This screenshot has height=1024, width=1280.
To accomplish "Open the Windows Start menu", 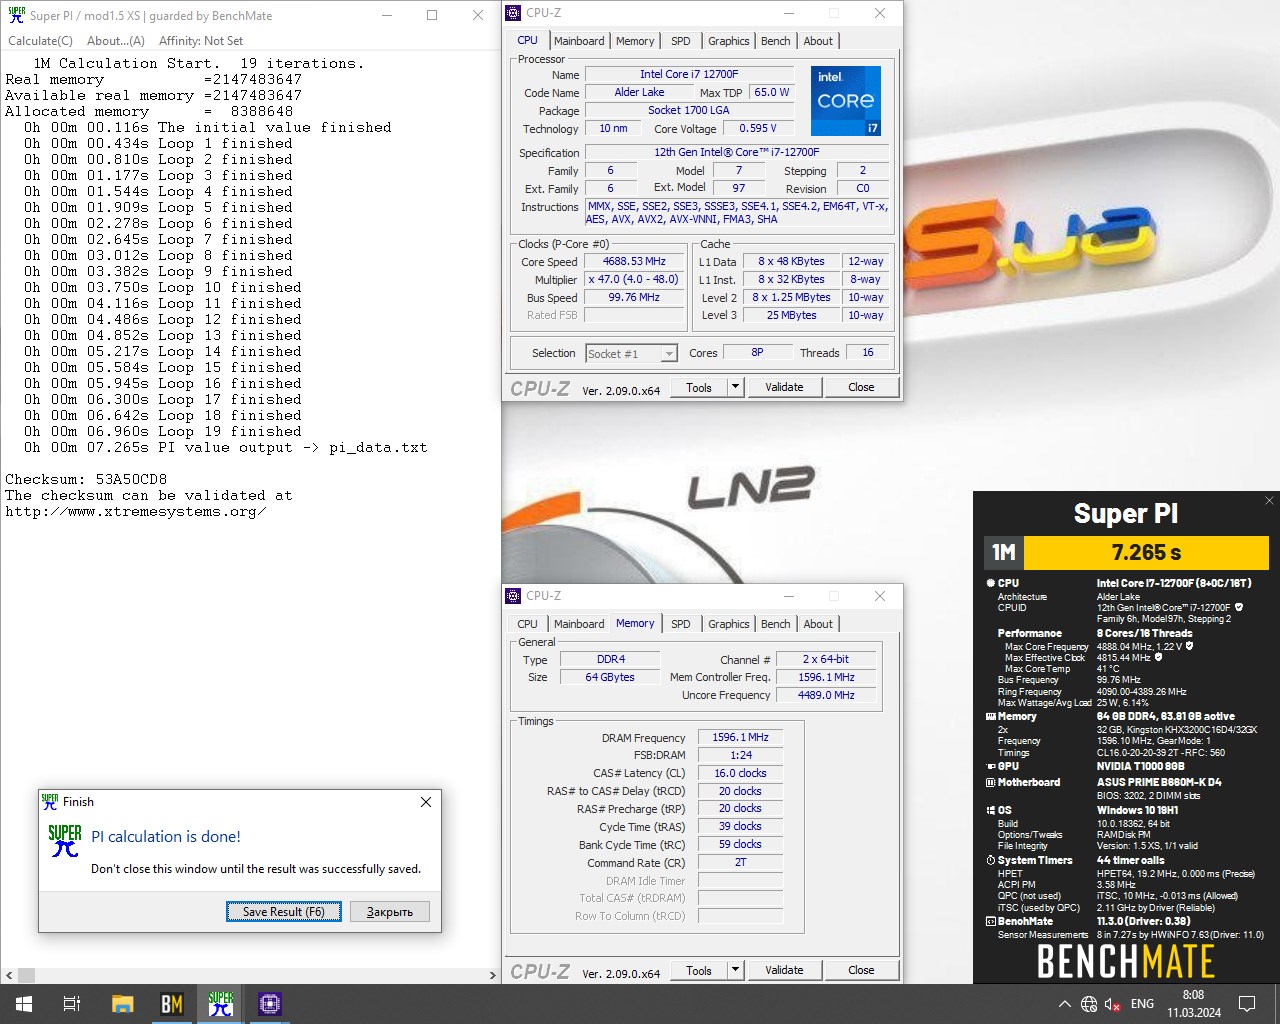I will (x=24, y=1004).
